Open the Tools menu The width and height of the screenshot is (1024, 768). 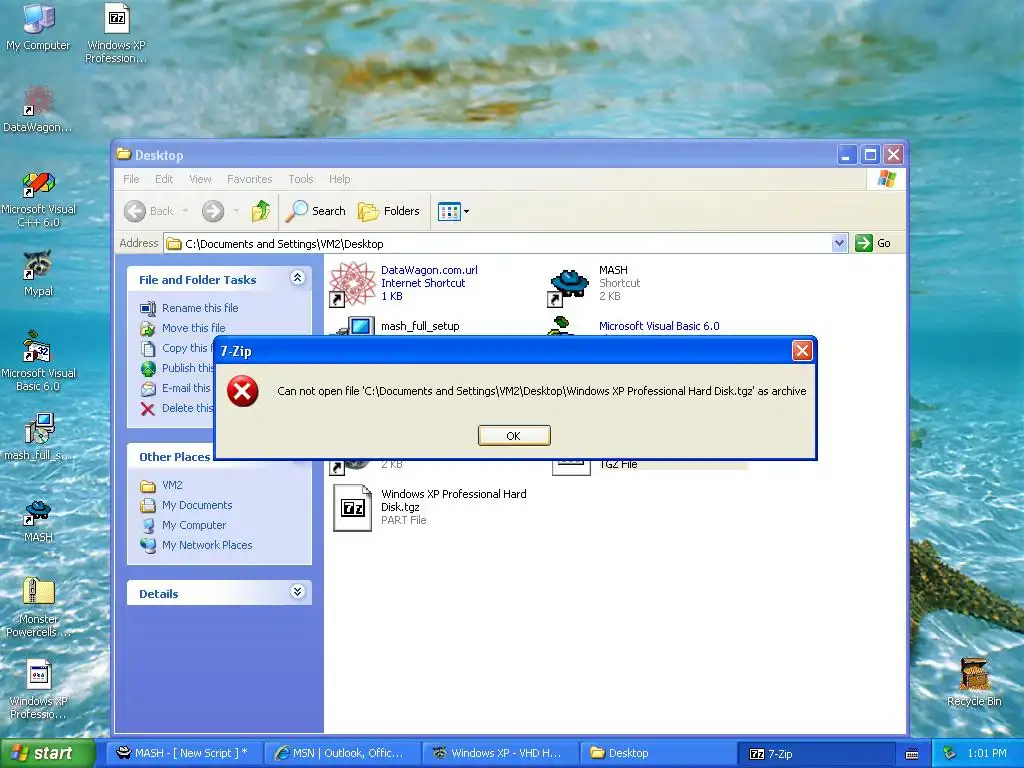[x=301, y=179]
